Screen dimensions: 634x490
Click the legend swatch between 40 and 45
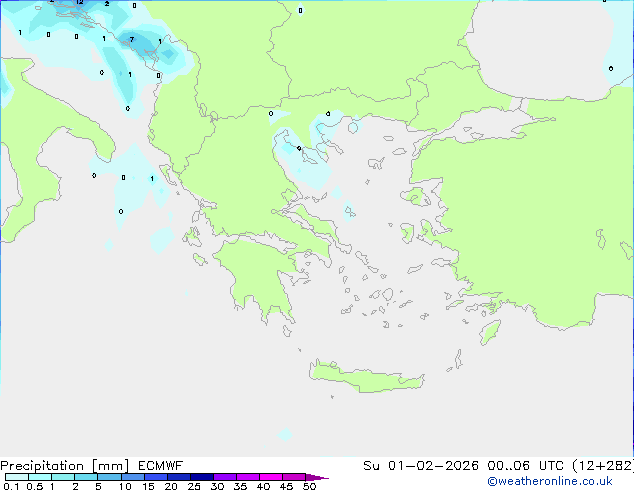271,477
